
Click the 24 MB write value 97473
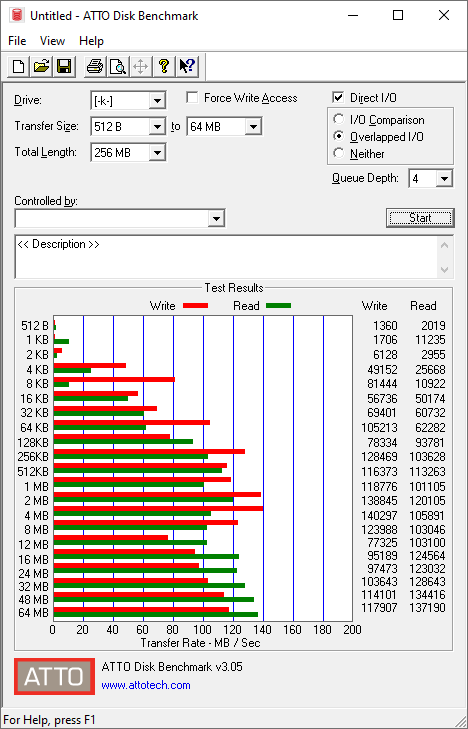382,569
